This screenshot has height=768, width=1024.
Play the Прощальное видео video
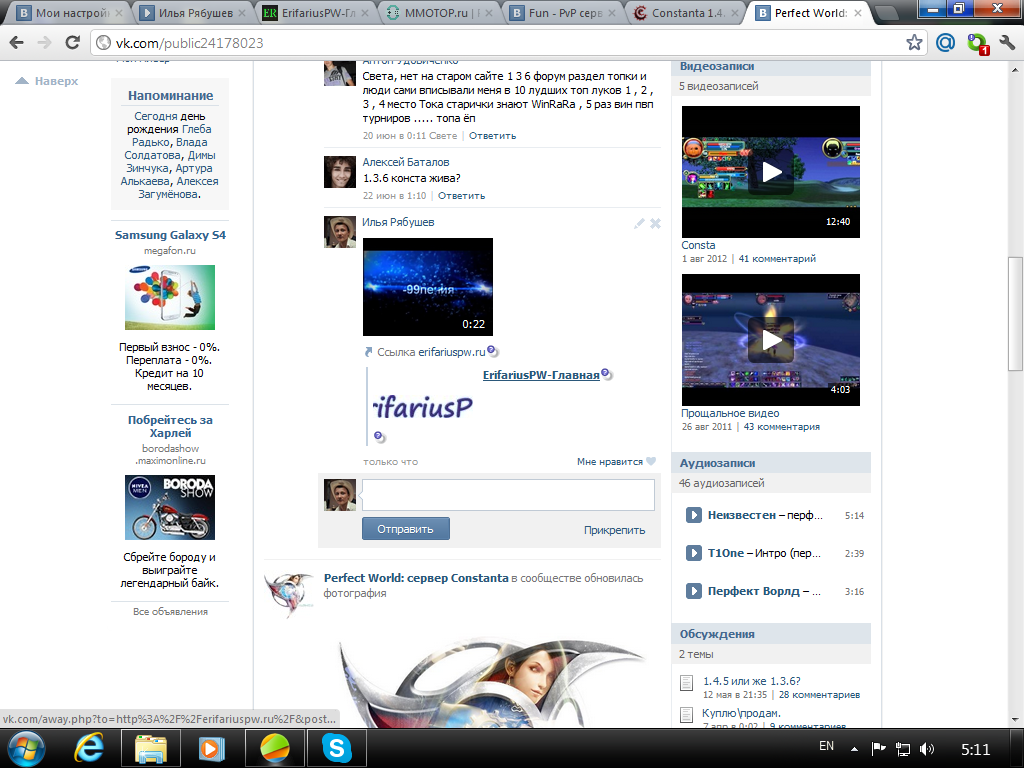(771, 340)
